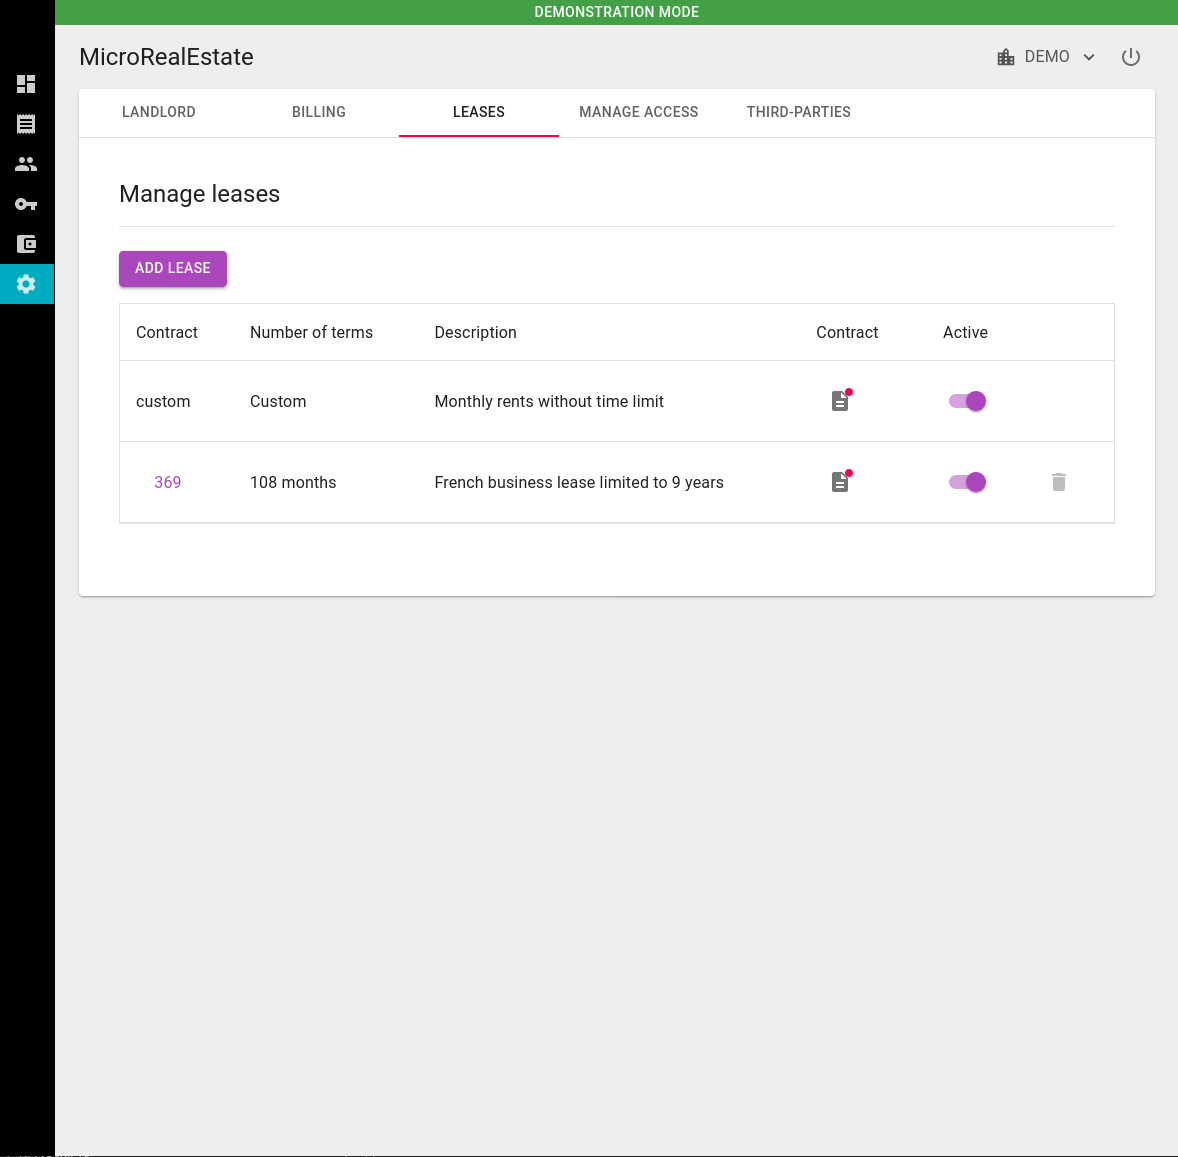Disable Active switch for 369 lease

click(x=967, y=482)
